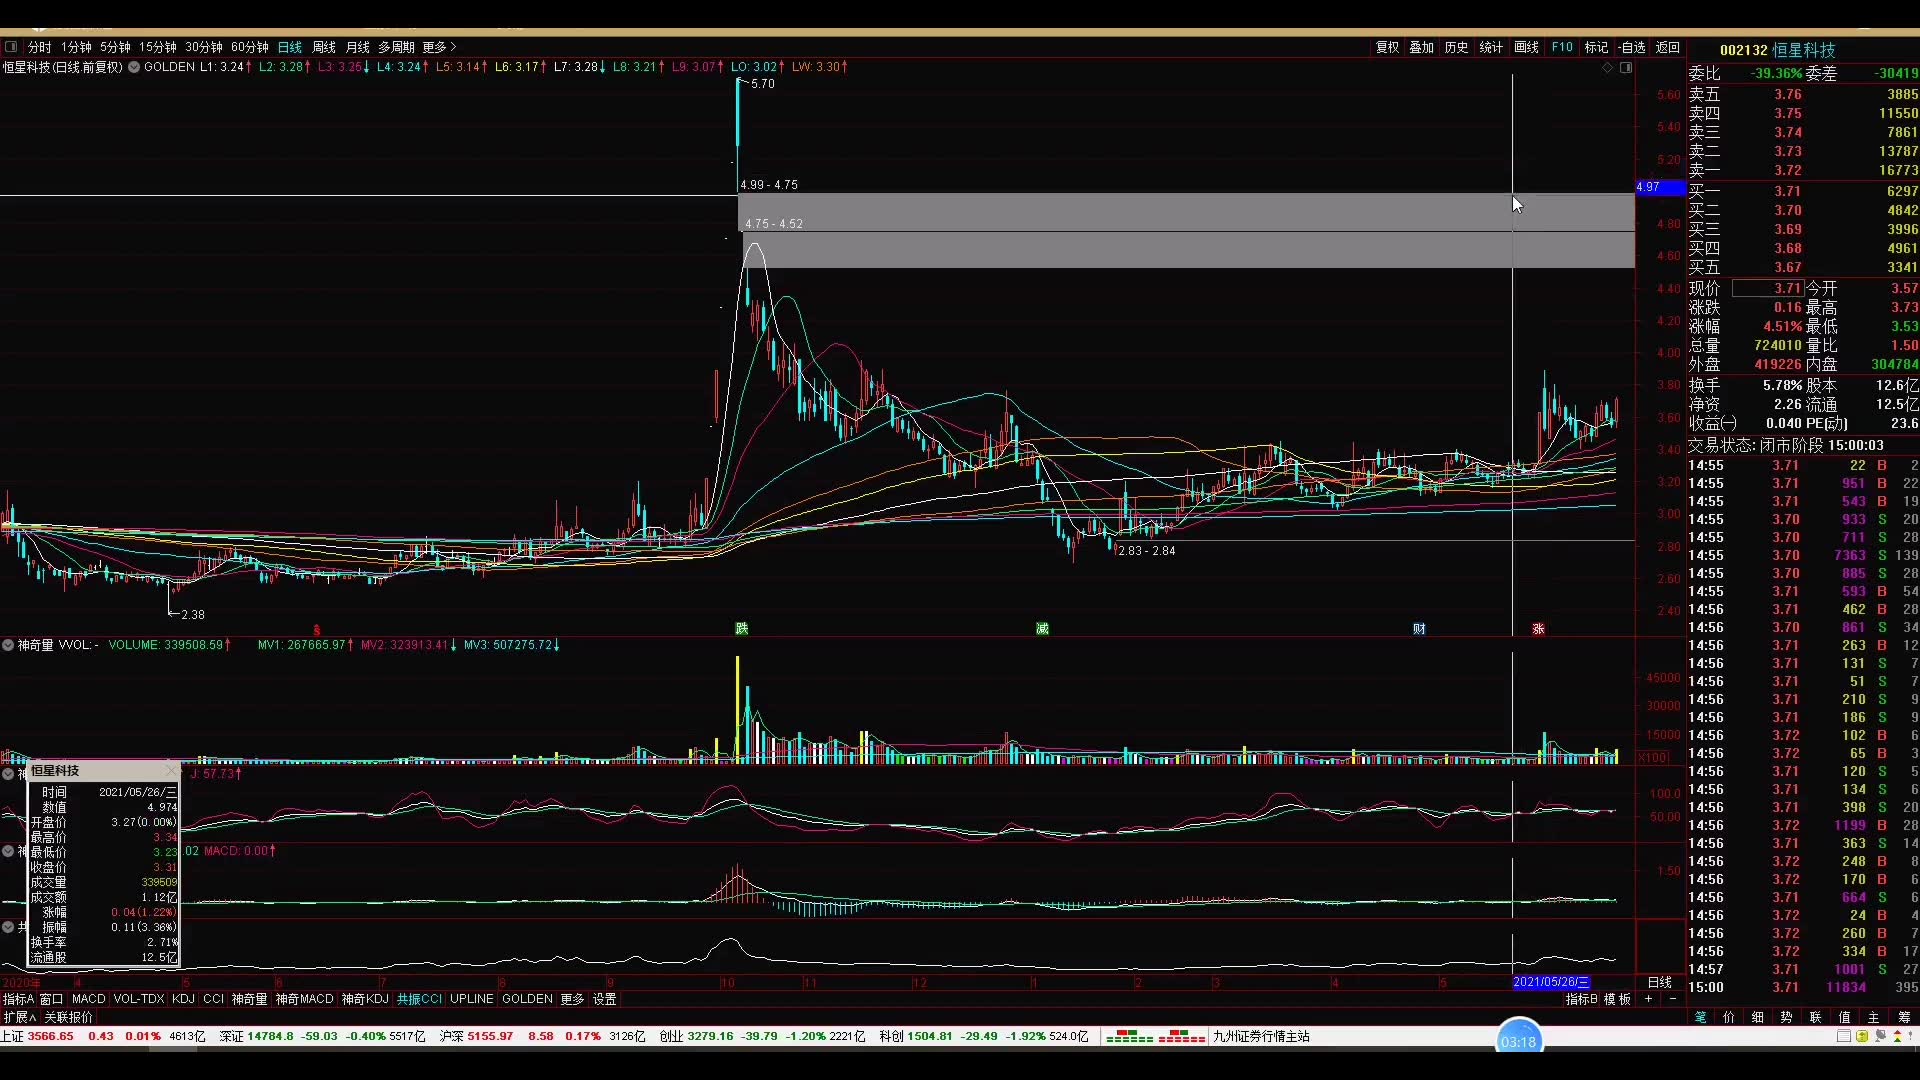Select the UPLINE indicator tab
The width and height of the screenshot is (1920, 1080).
[x=472, y=999]
